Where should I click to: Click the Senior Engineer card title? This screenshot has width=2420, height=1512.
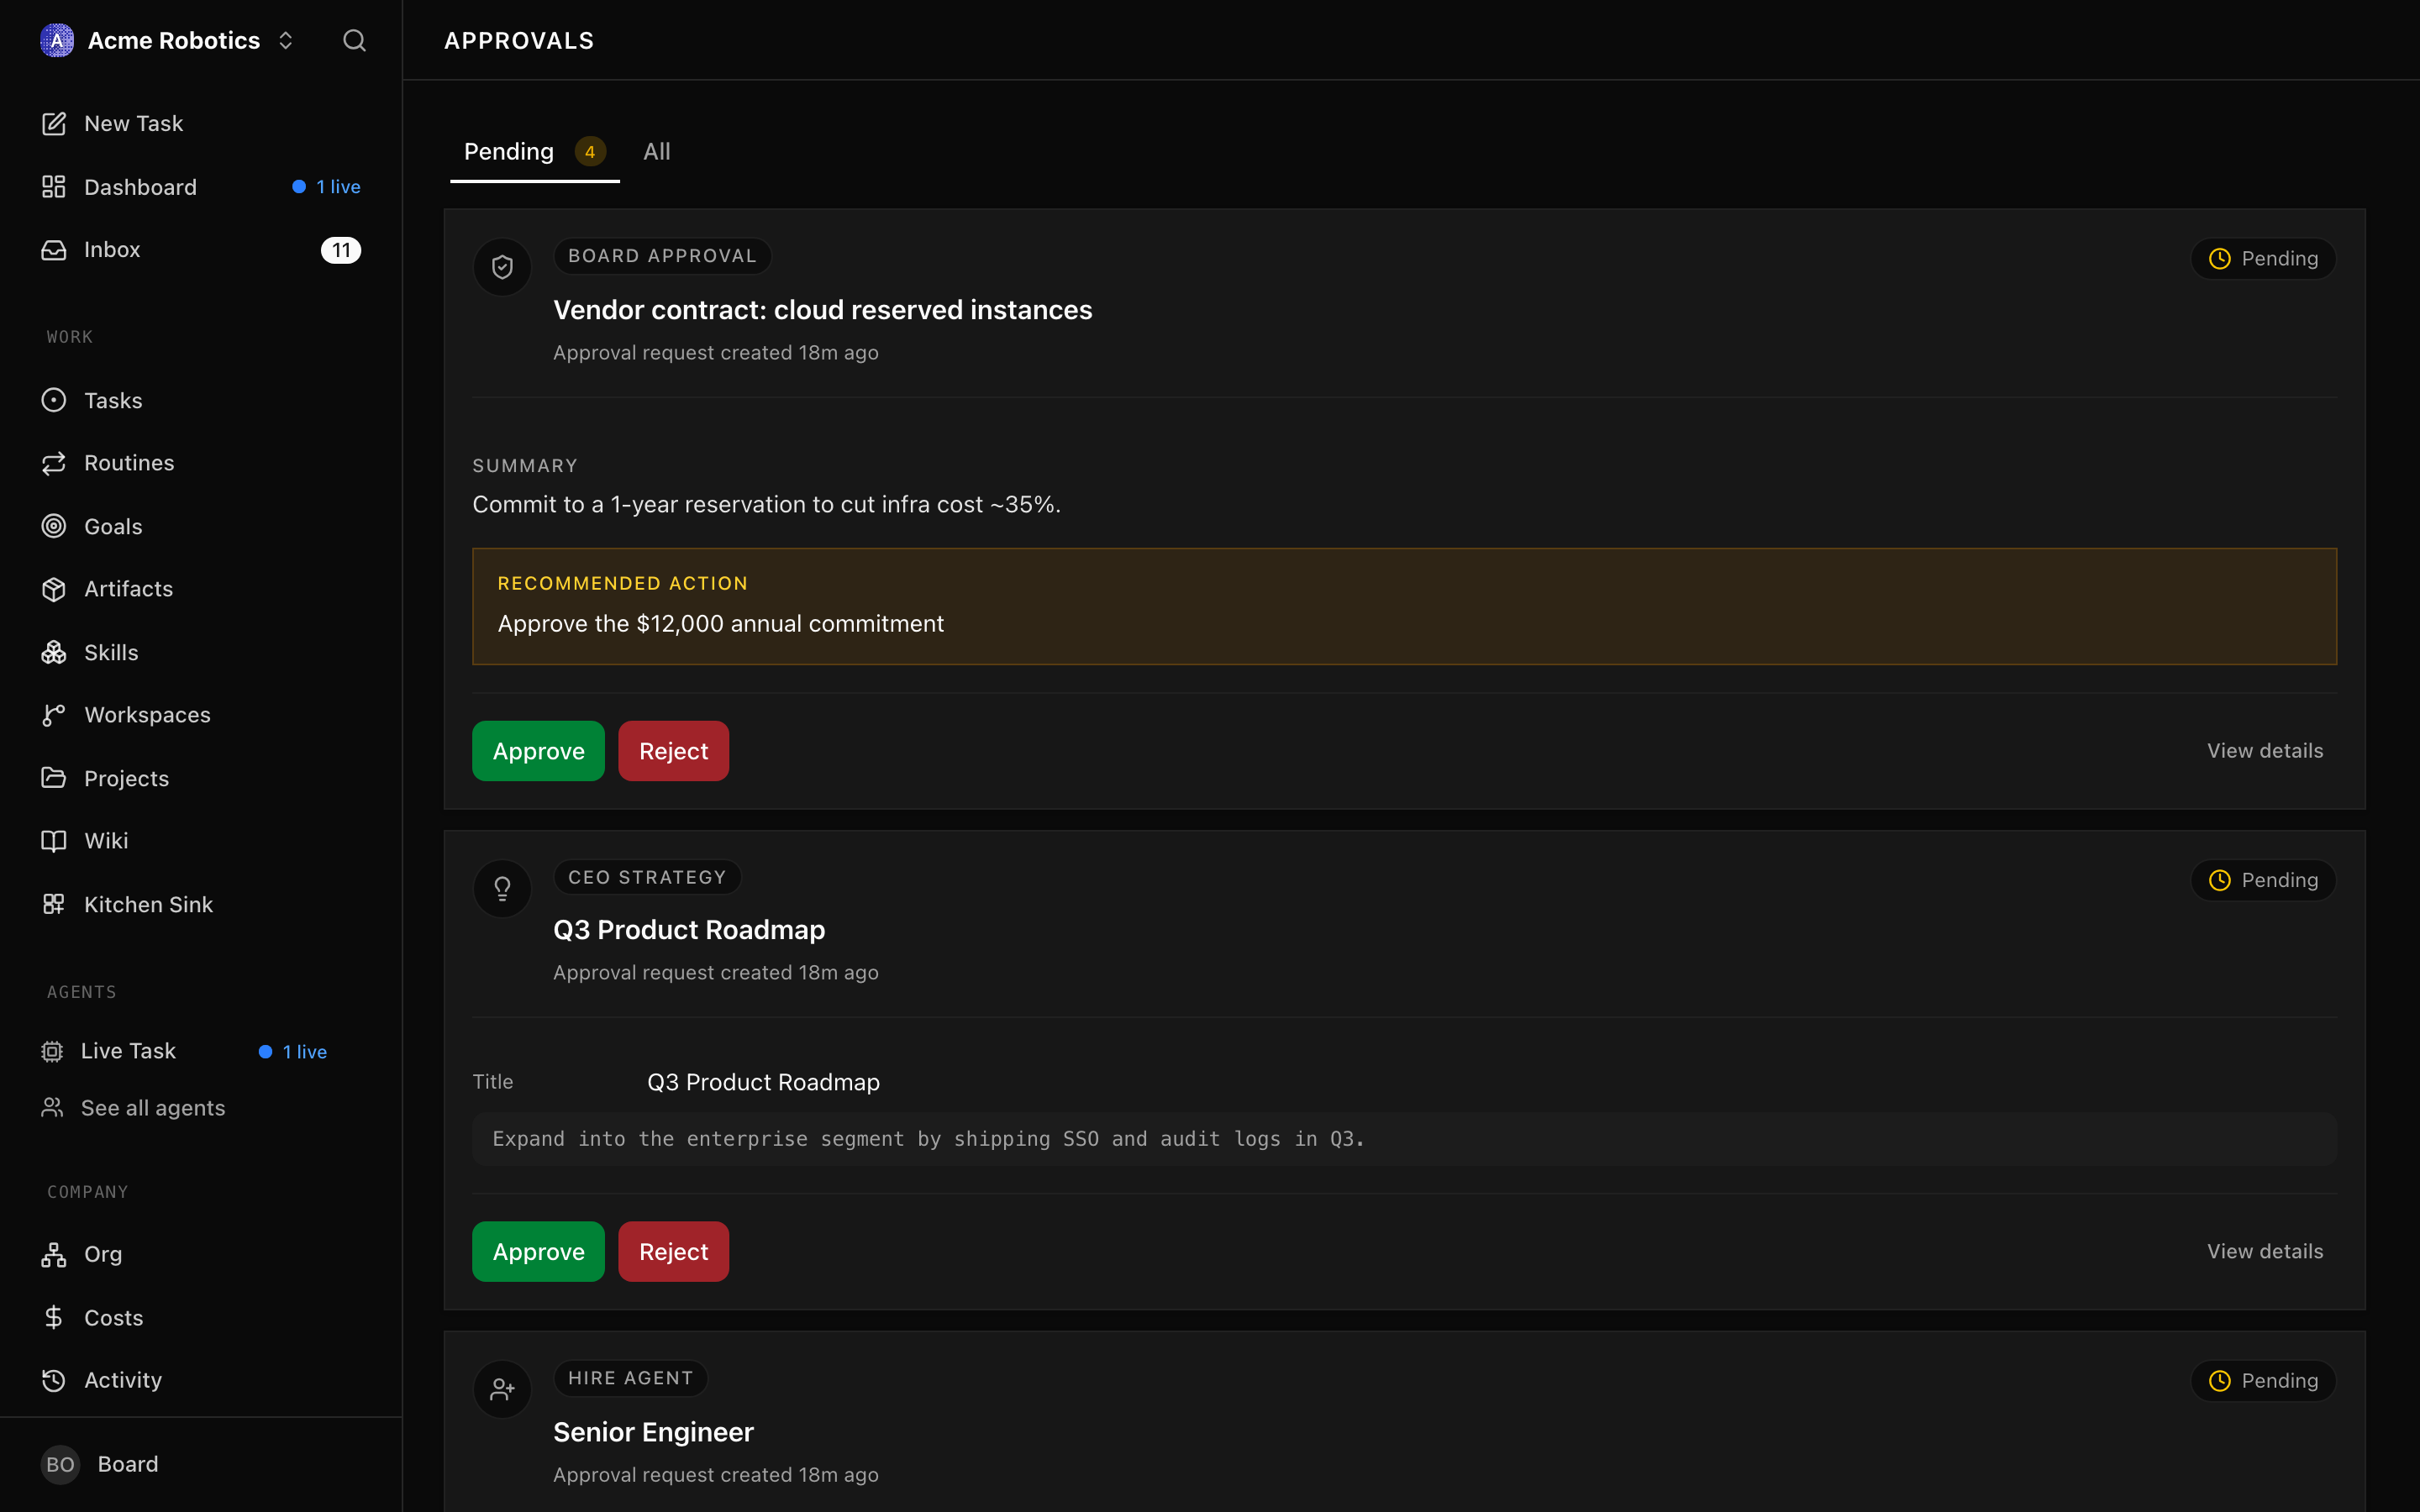click(x=653, y=1432)
